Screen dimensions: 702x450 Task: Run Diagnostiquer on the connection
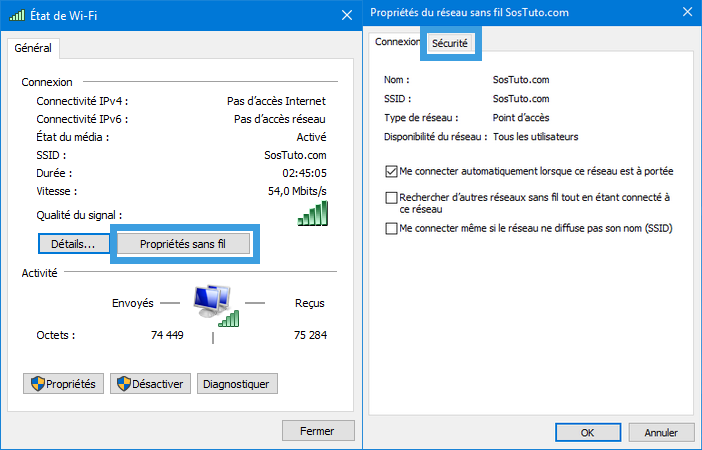click(237, 384)
